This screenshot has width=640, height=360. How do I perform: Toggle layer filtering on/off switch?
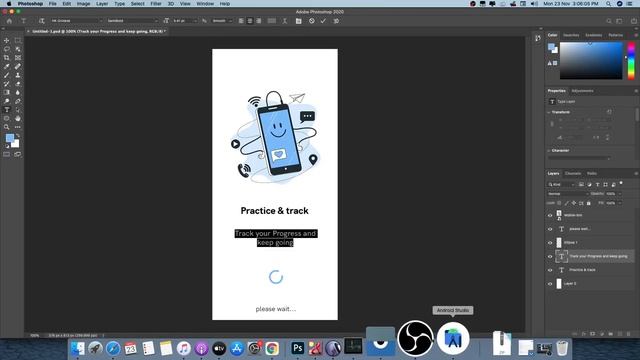click(x=621, y=184)
